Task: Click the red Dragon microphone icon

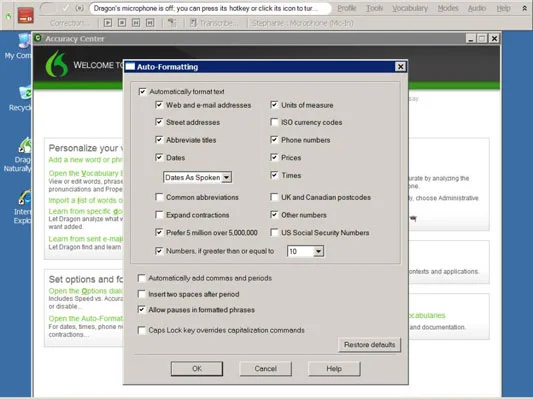Action: pos(25,16)
